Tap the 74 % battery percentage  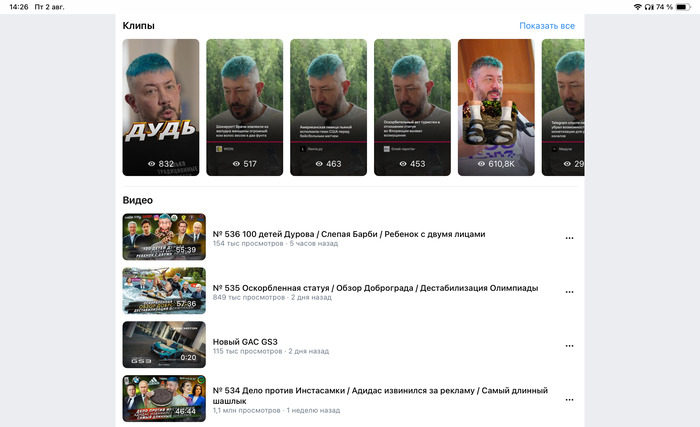[664, 7]
